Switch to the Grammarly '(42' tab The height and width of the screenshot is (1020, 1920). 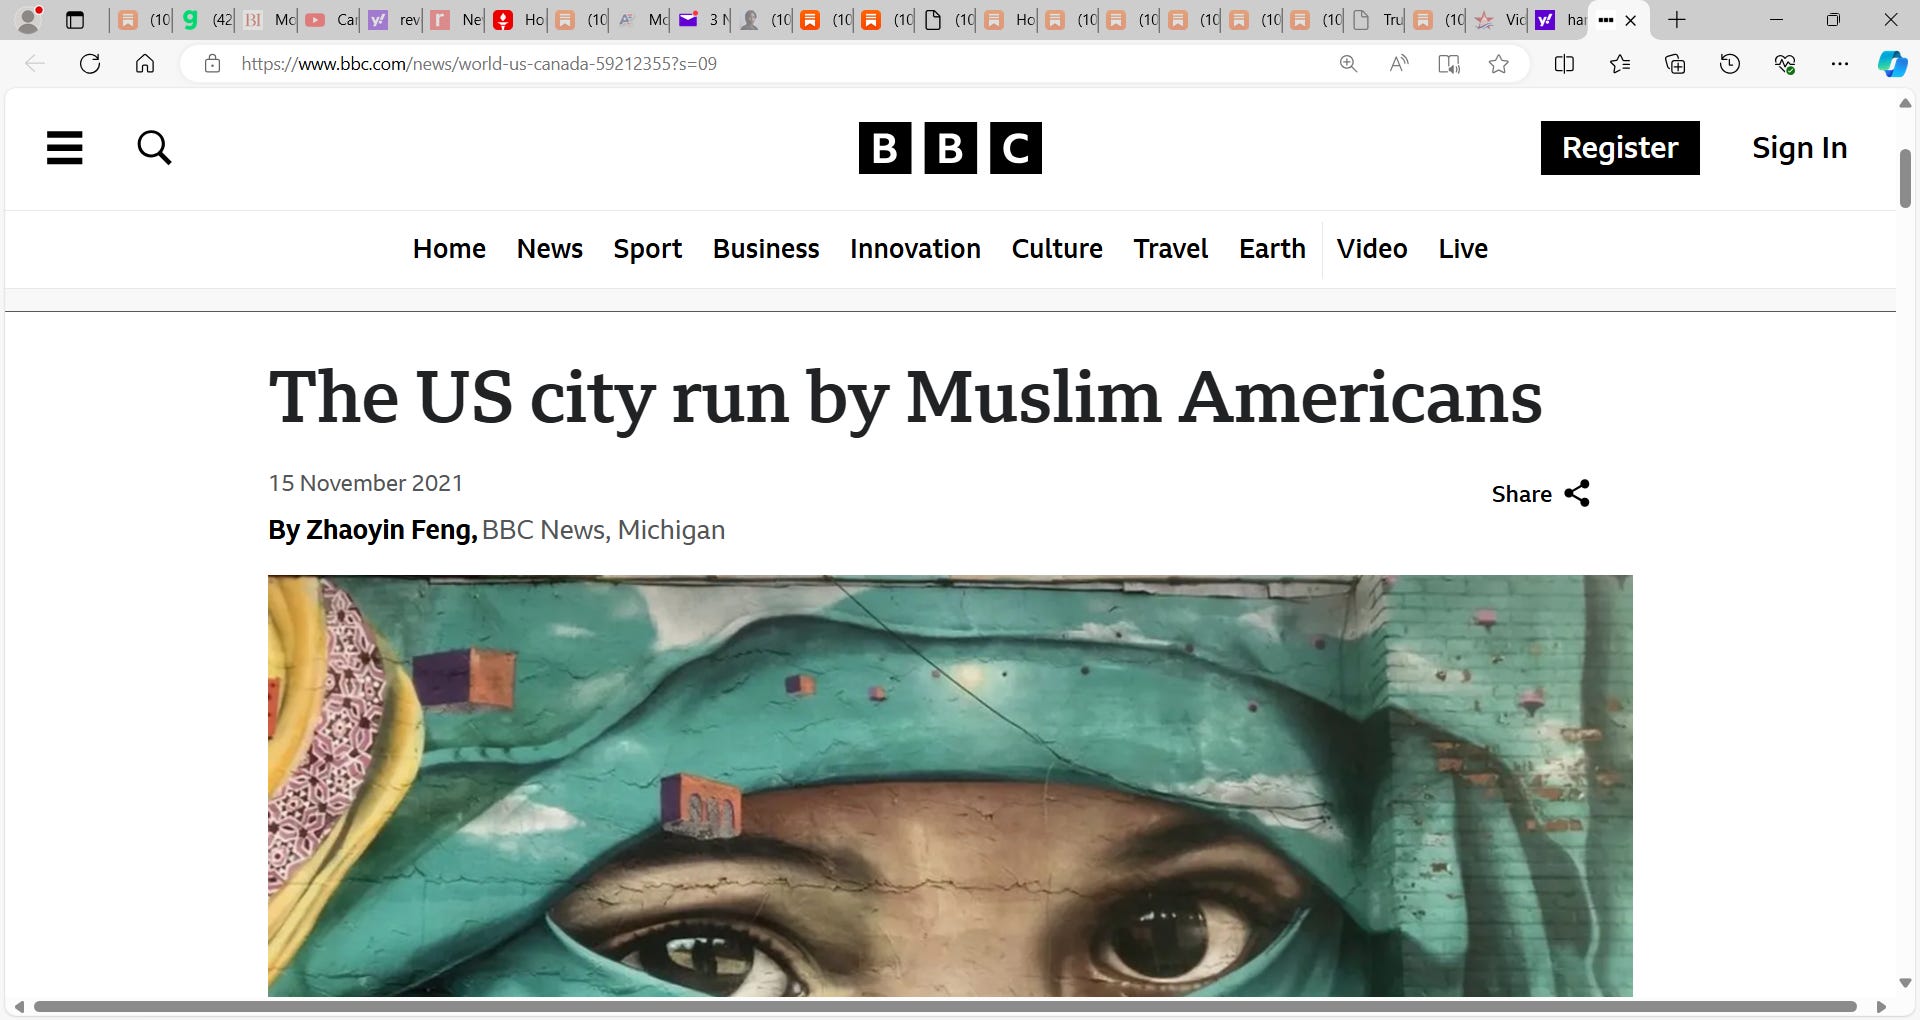coord(207,20)
